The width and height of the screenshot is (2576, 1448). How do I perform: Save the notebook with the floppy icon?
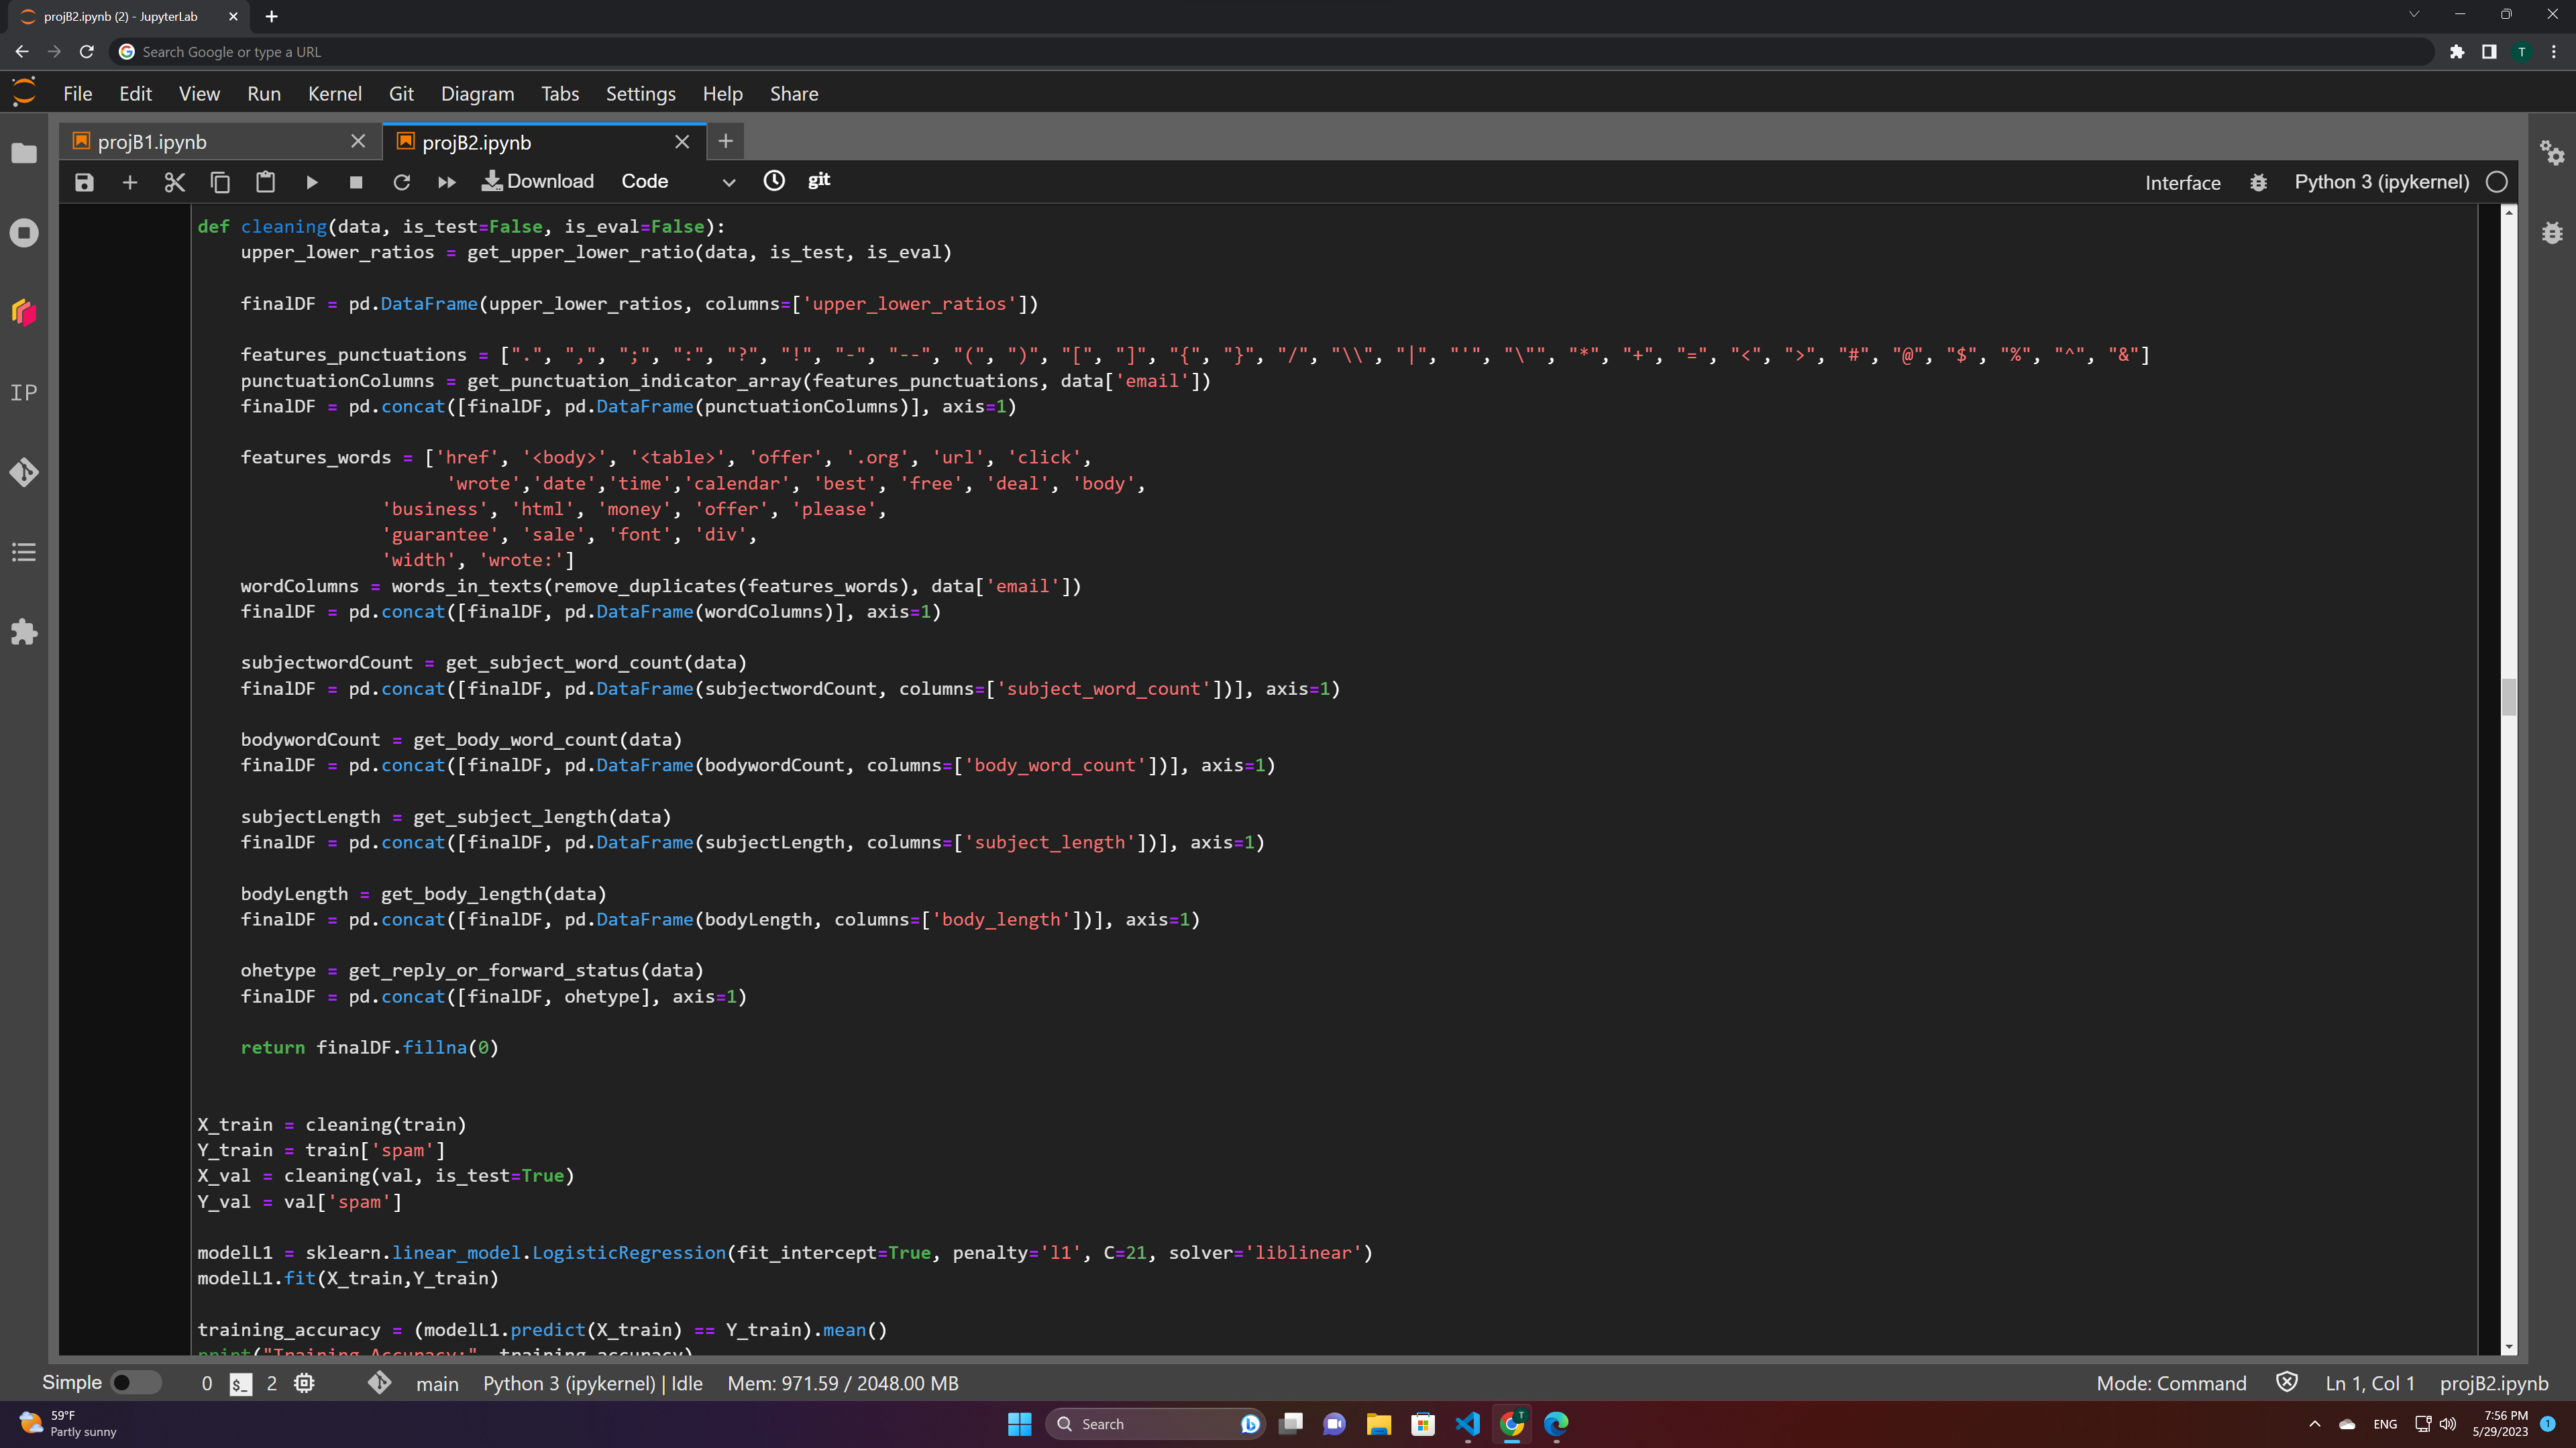pos(84,182)
